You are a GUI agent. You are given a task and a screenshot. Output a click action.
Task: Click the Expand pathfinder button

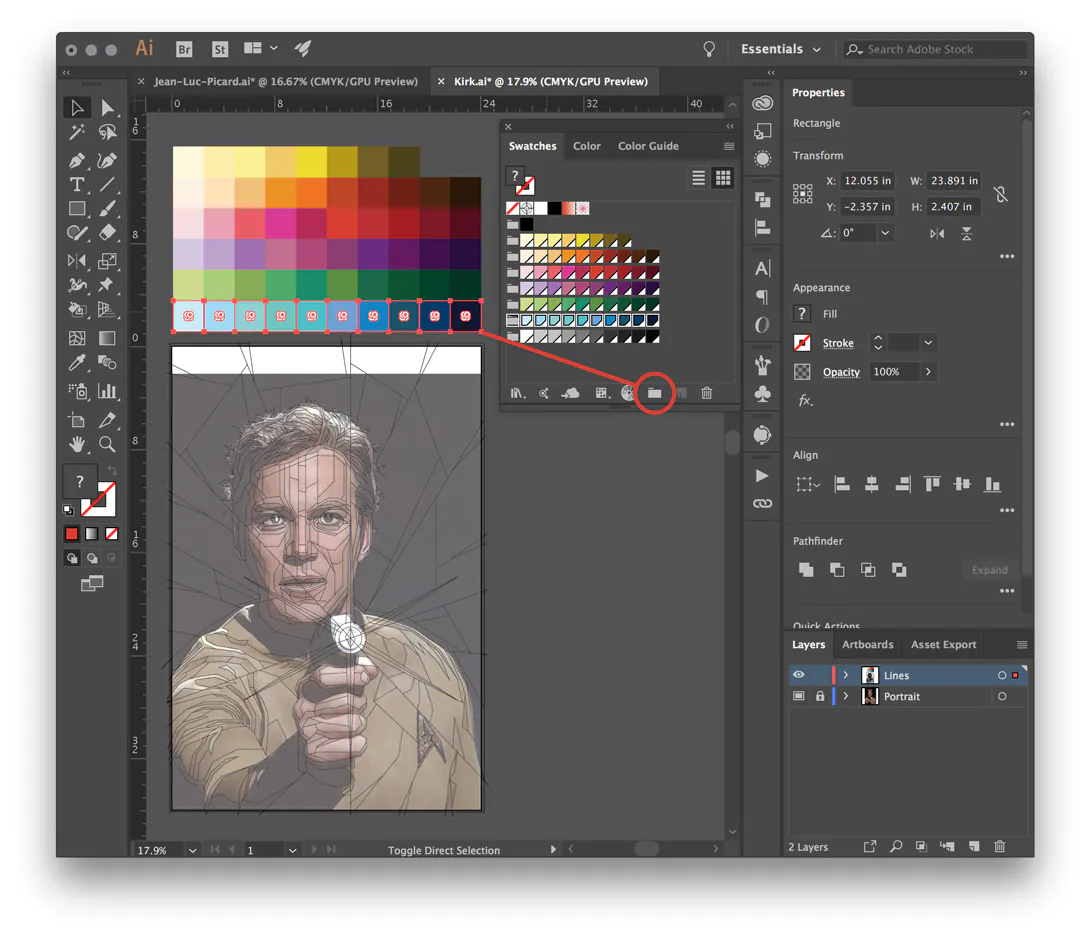[x=989, y=570]
